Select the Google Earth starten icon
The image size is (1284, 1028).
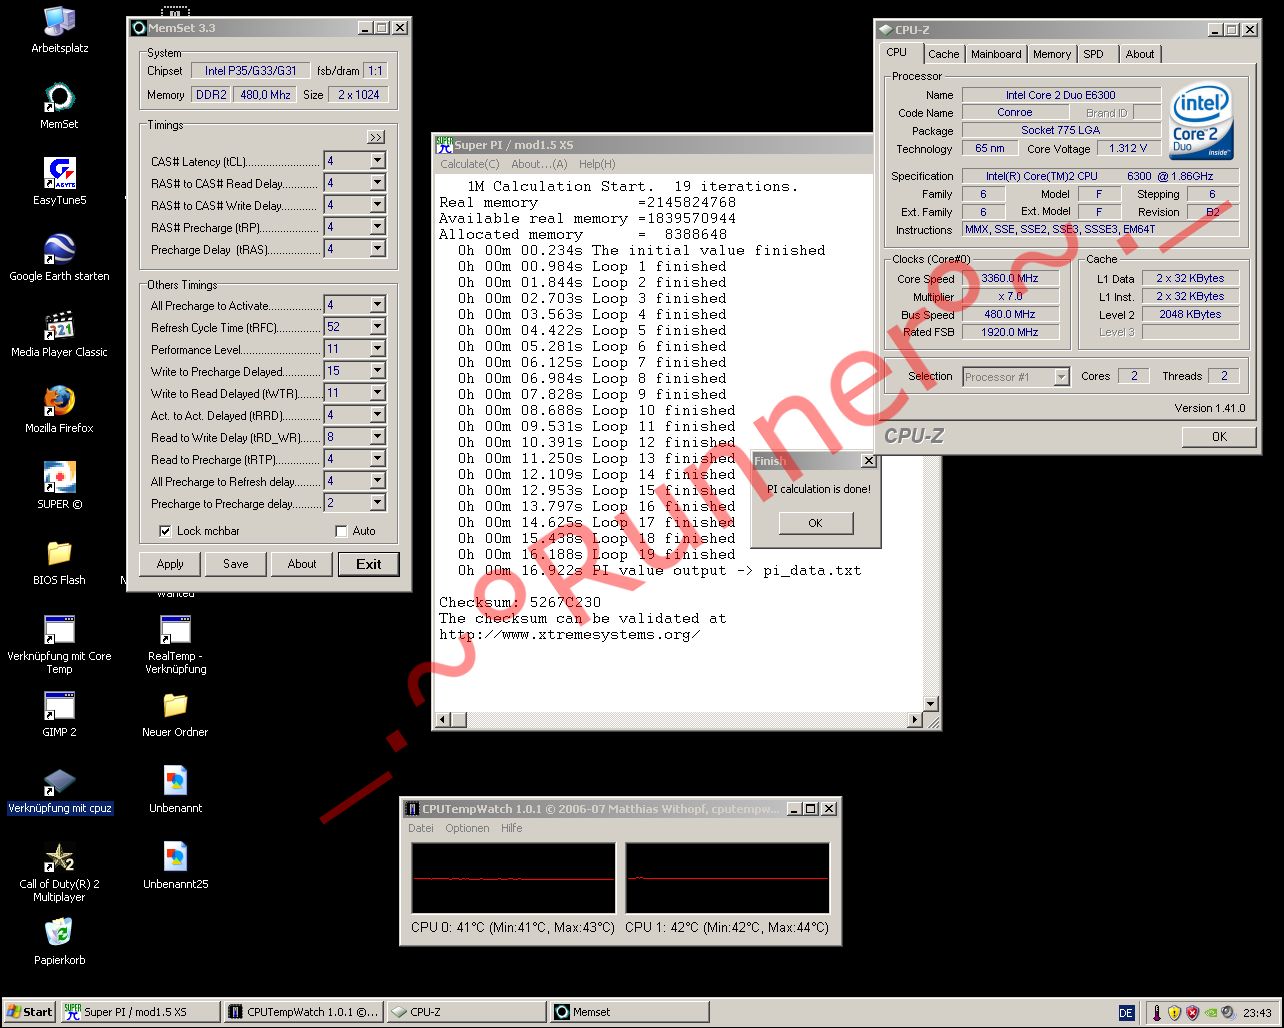click(59, 258)
